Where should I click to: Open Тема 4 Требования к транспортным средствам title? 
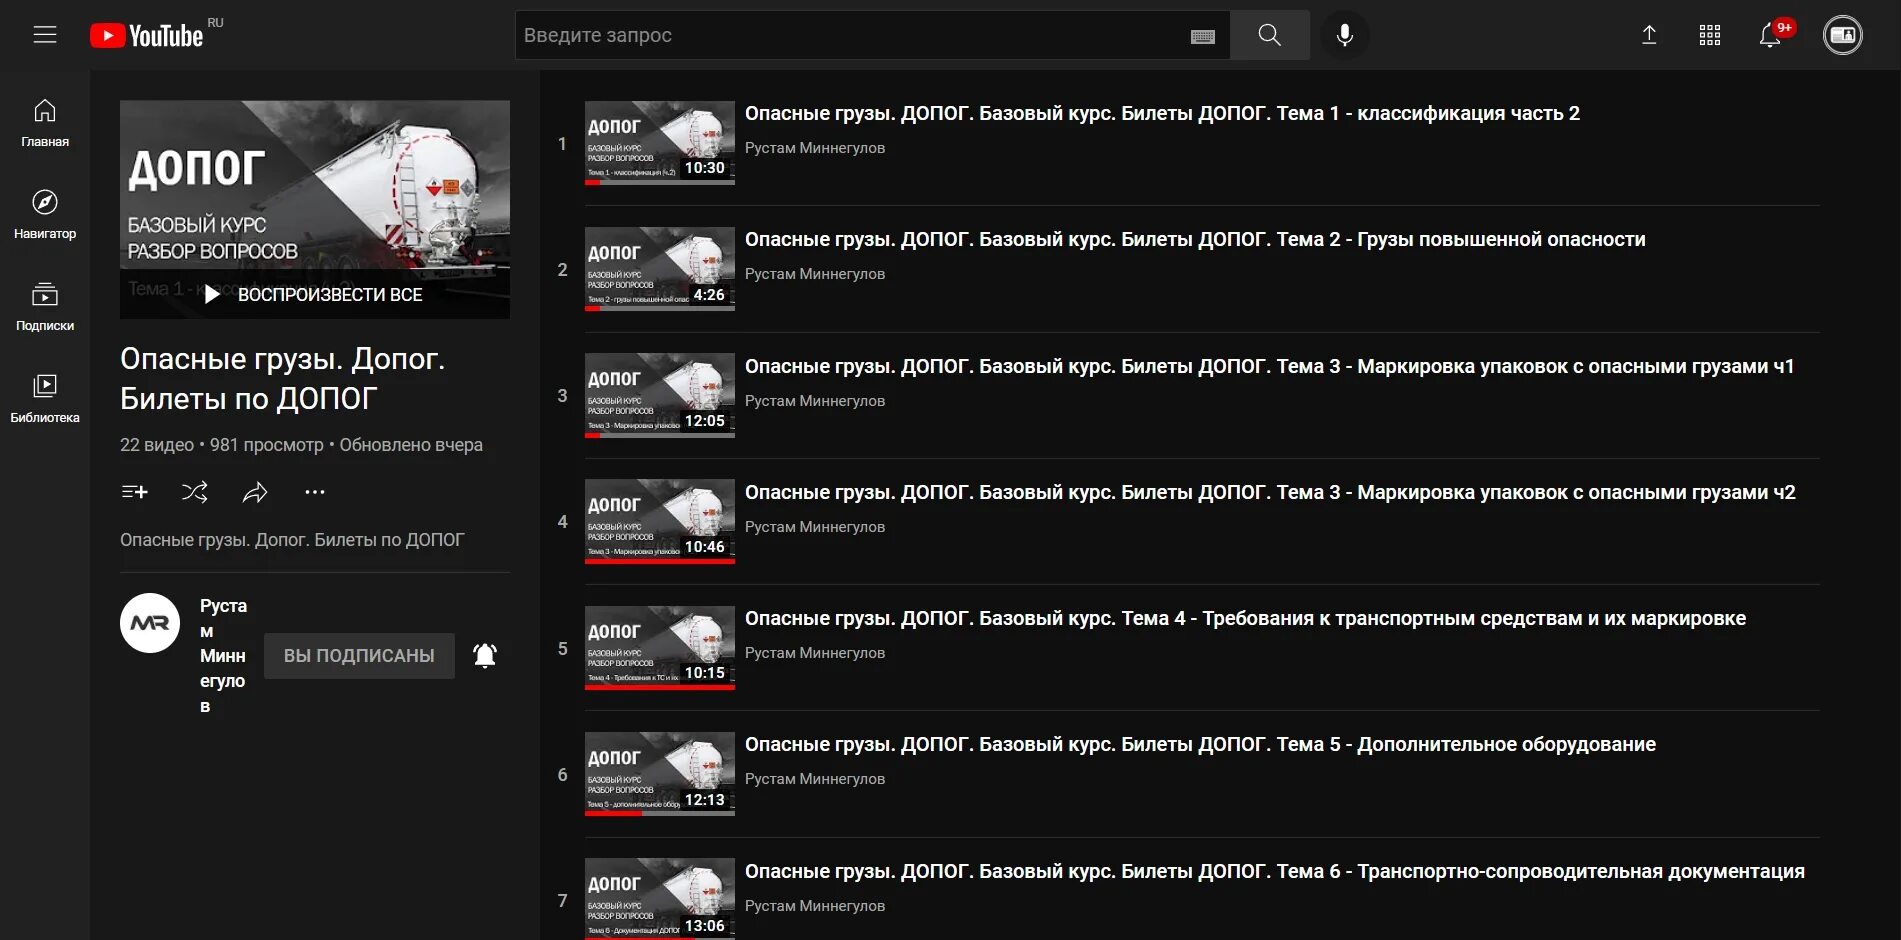[x=1245, y=618]
